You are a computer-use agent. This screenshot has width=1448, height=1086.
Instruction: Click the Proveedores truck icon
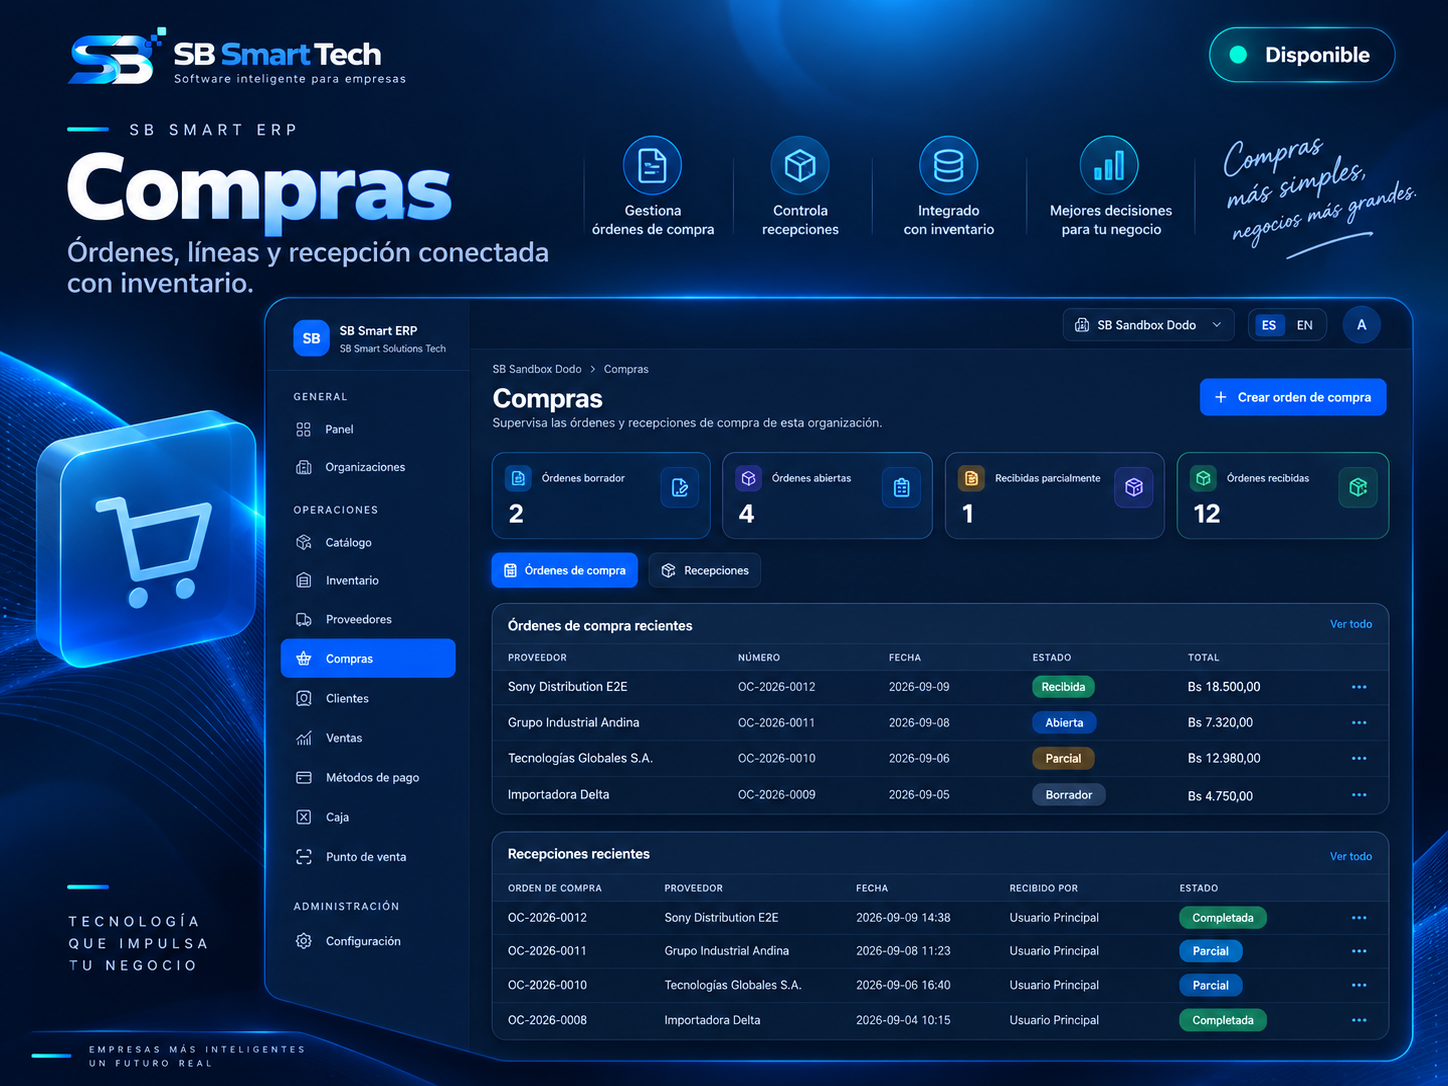pos(303,619)
